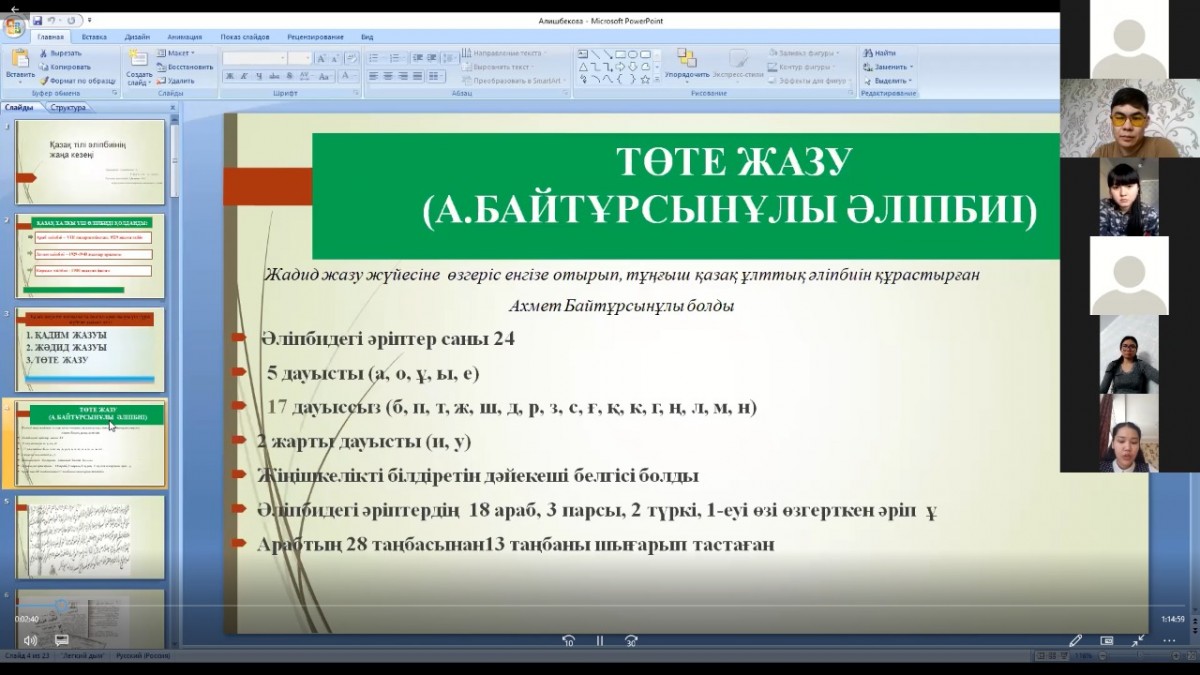Click Найти find button
The height and width of the screenshot is (675, 1200).
[880, 53]
